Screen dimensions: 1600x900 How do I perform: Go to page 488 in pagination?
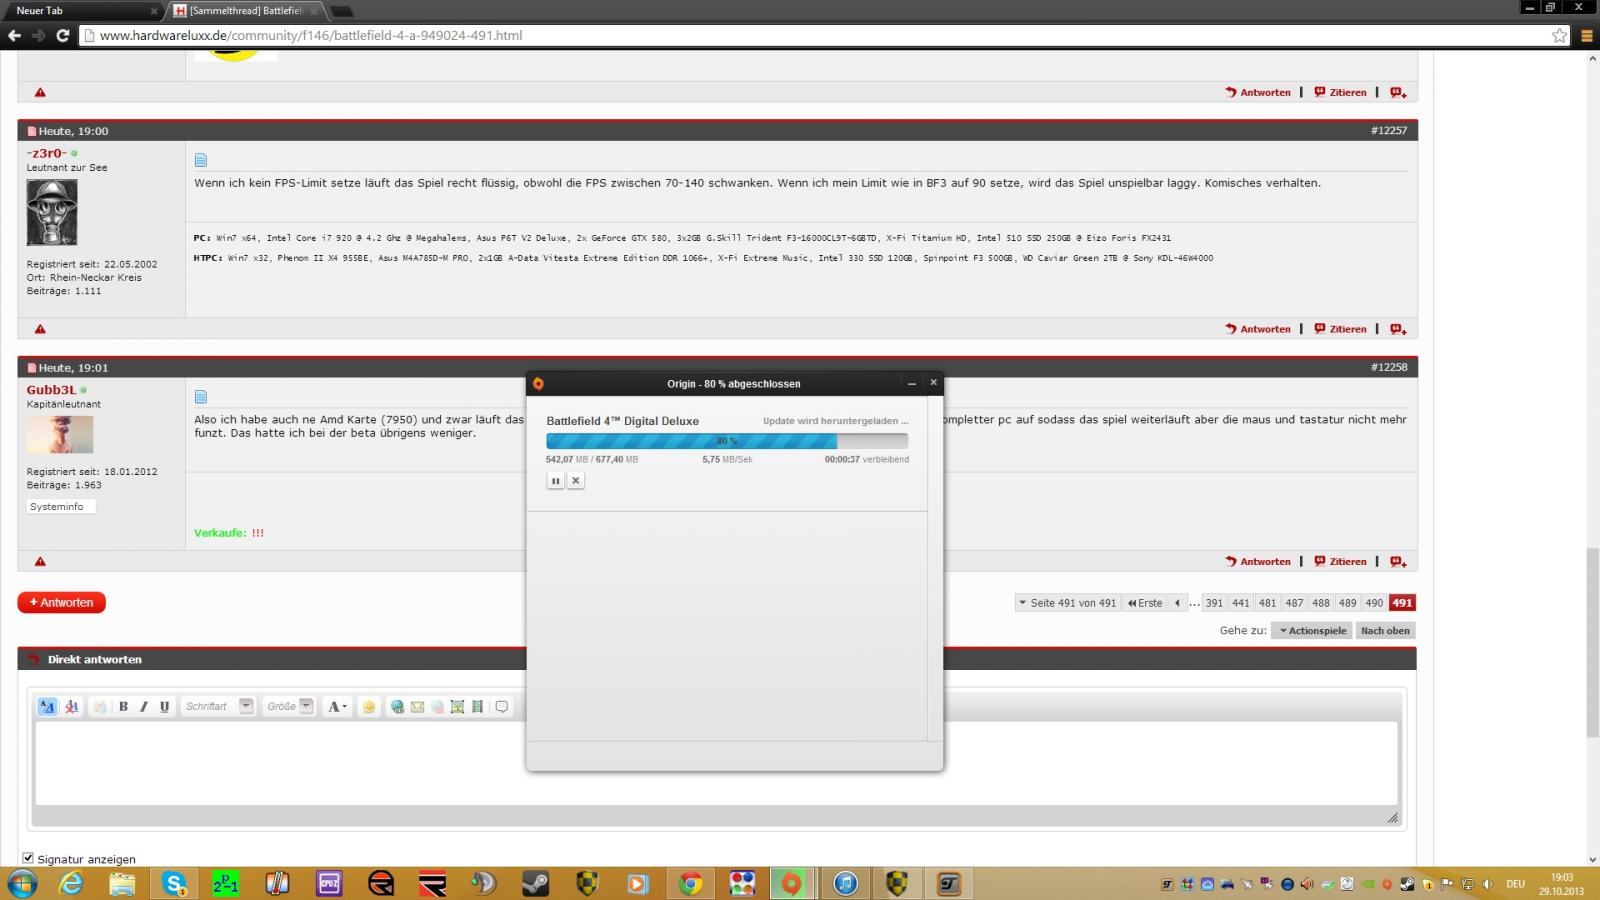point(1321,603)
